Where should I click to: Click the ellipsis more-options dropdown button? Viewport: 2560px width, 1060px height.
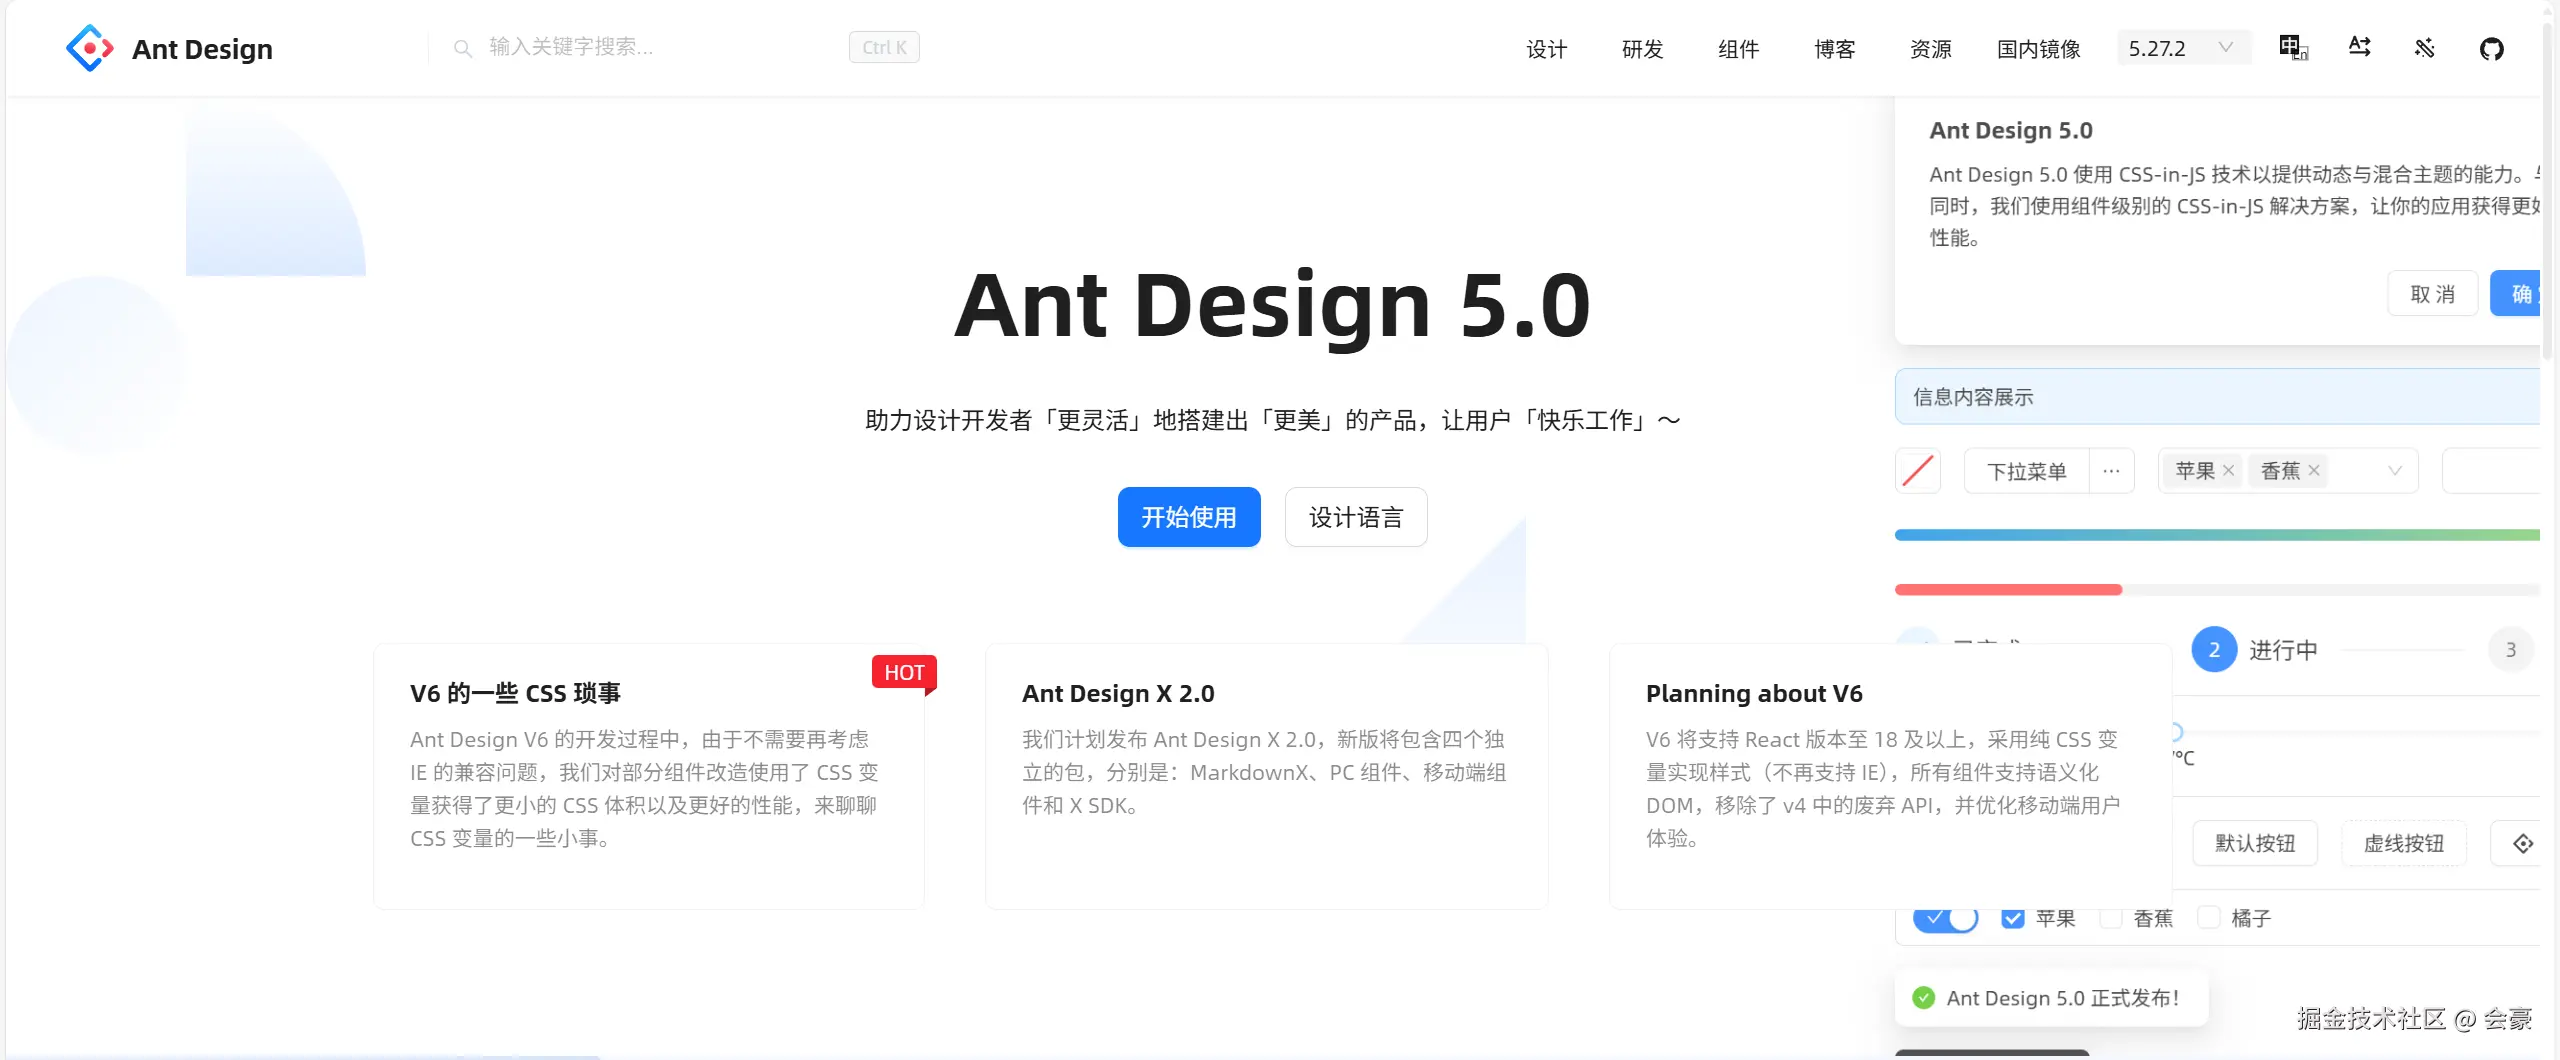point(2111,471)
